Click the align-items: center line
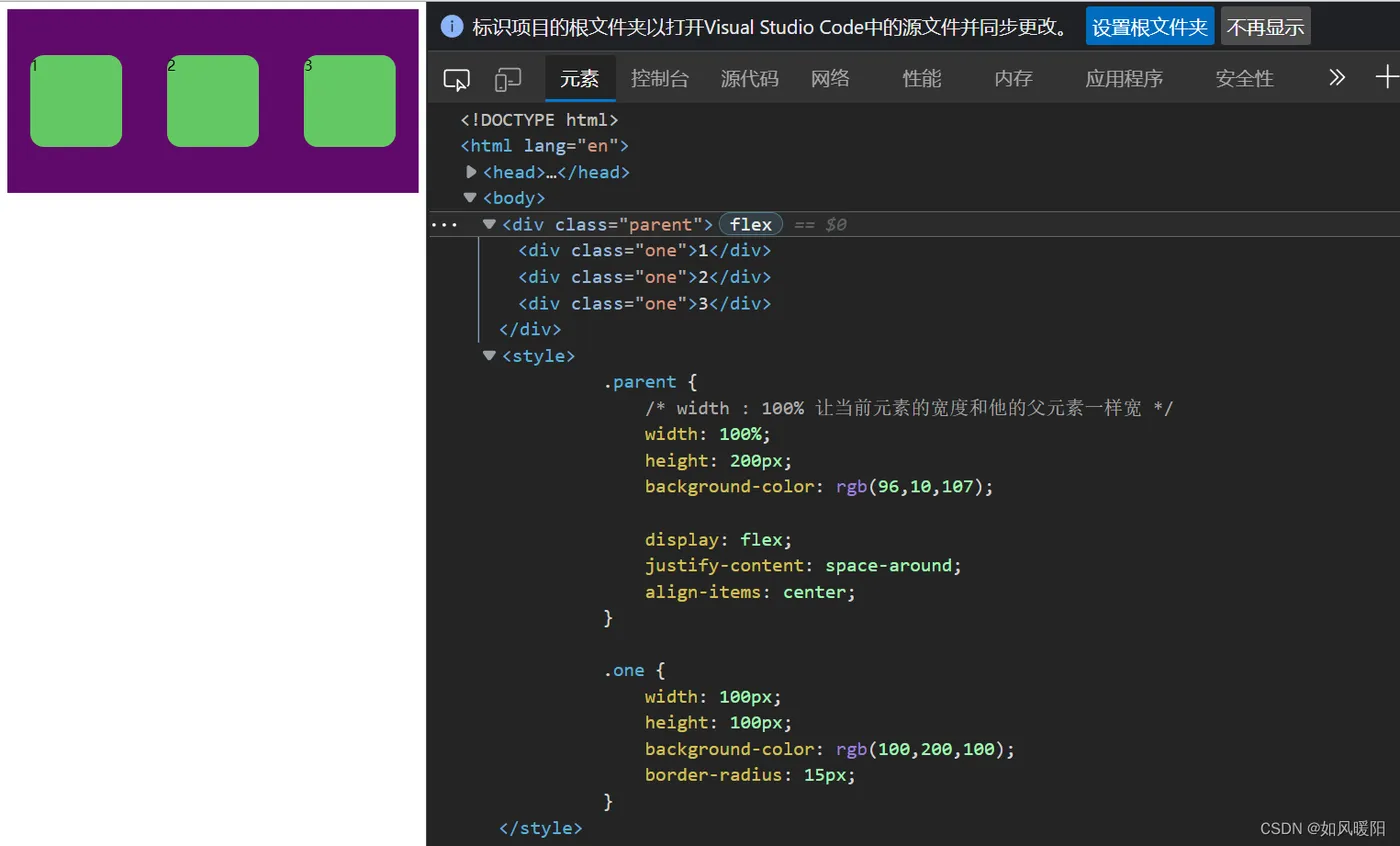The image size is (1400, 846). pos(751,592)
